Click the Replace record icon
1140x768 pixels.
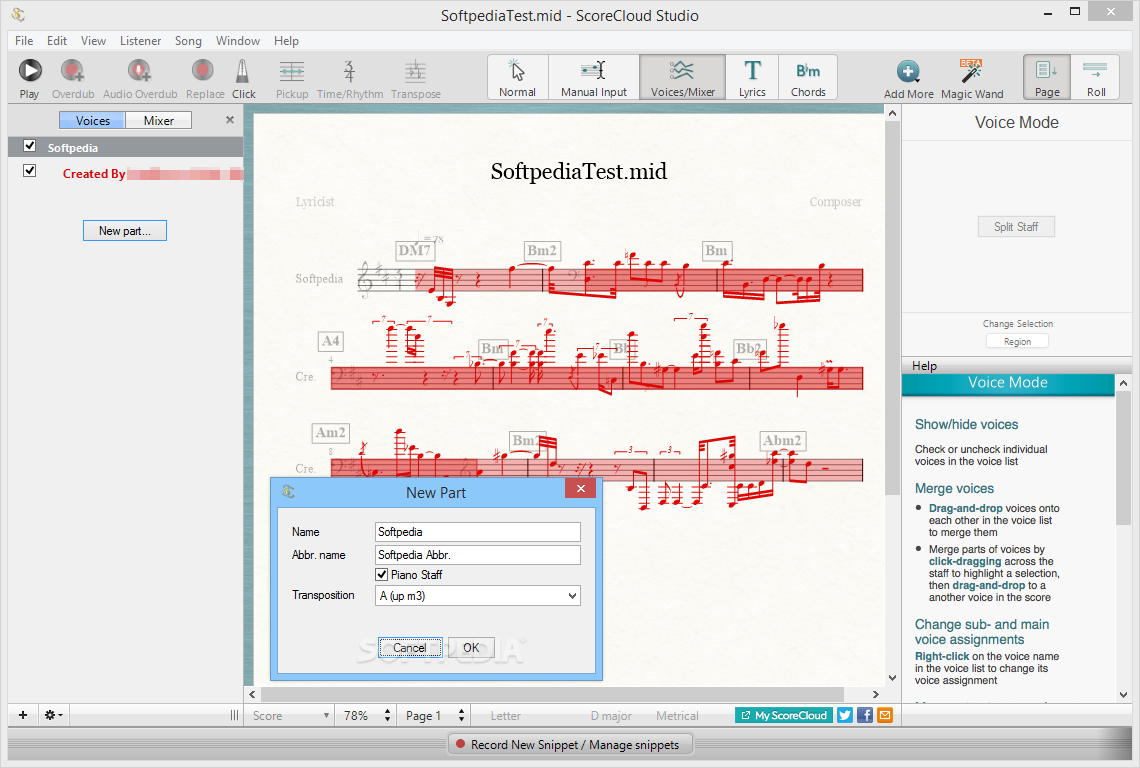pos(203,71)
